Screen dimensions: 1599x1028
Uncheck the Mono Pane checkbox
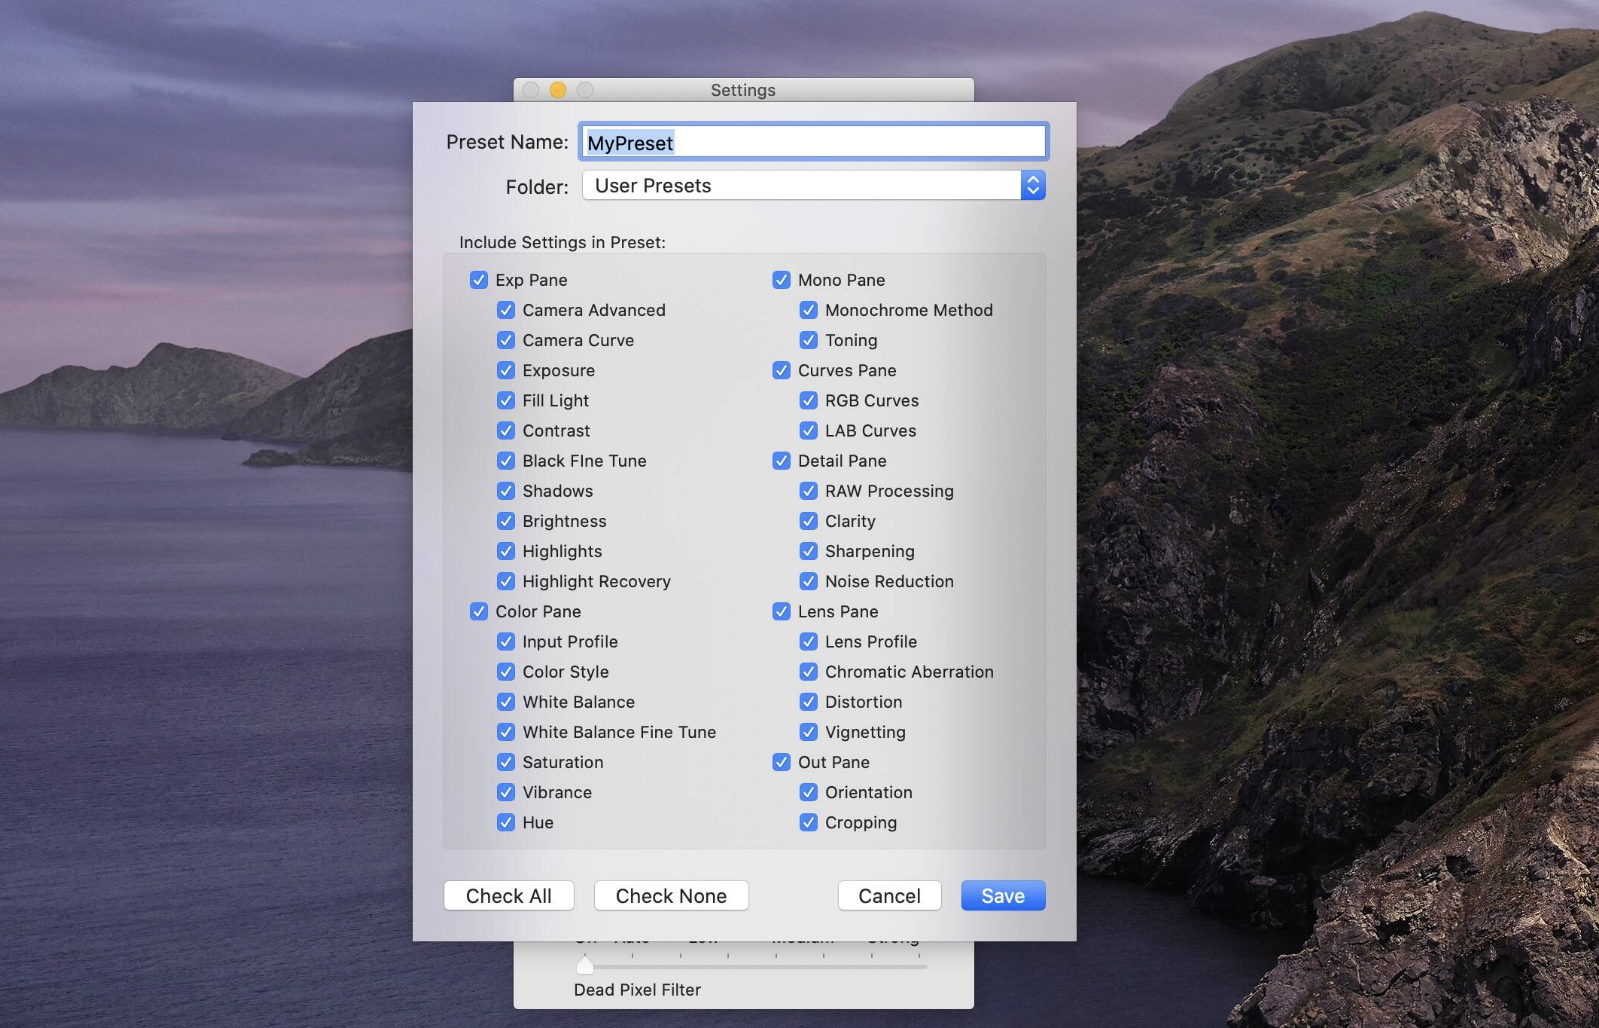pyautogui.click(x=782, y=280)
